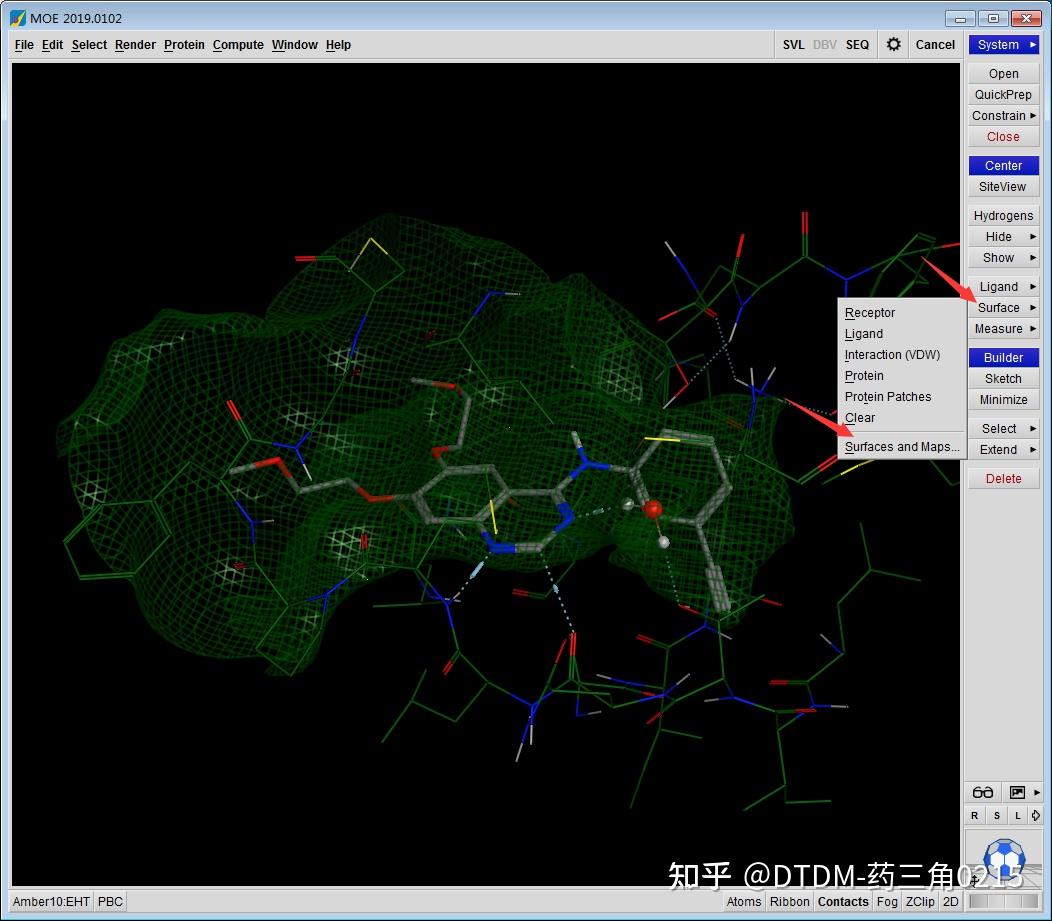This screenshot has height=921, width=1052.
Task: Click the blue trackball sphere
Action: [1003, 857]
